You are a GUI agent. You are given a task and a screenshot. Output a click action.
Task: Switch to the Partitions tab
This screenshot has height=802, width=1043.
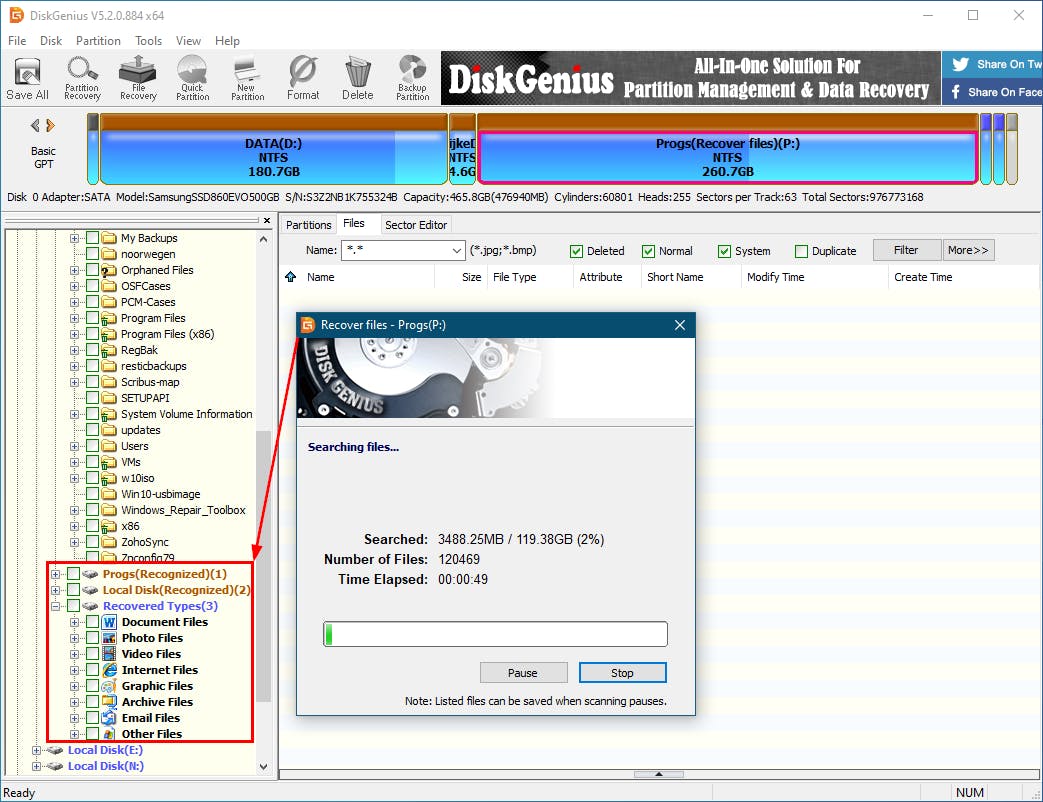(x=308, y=225)
